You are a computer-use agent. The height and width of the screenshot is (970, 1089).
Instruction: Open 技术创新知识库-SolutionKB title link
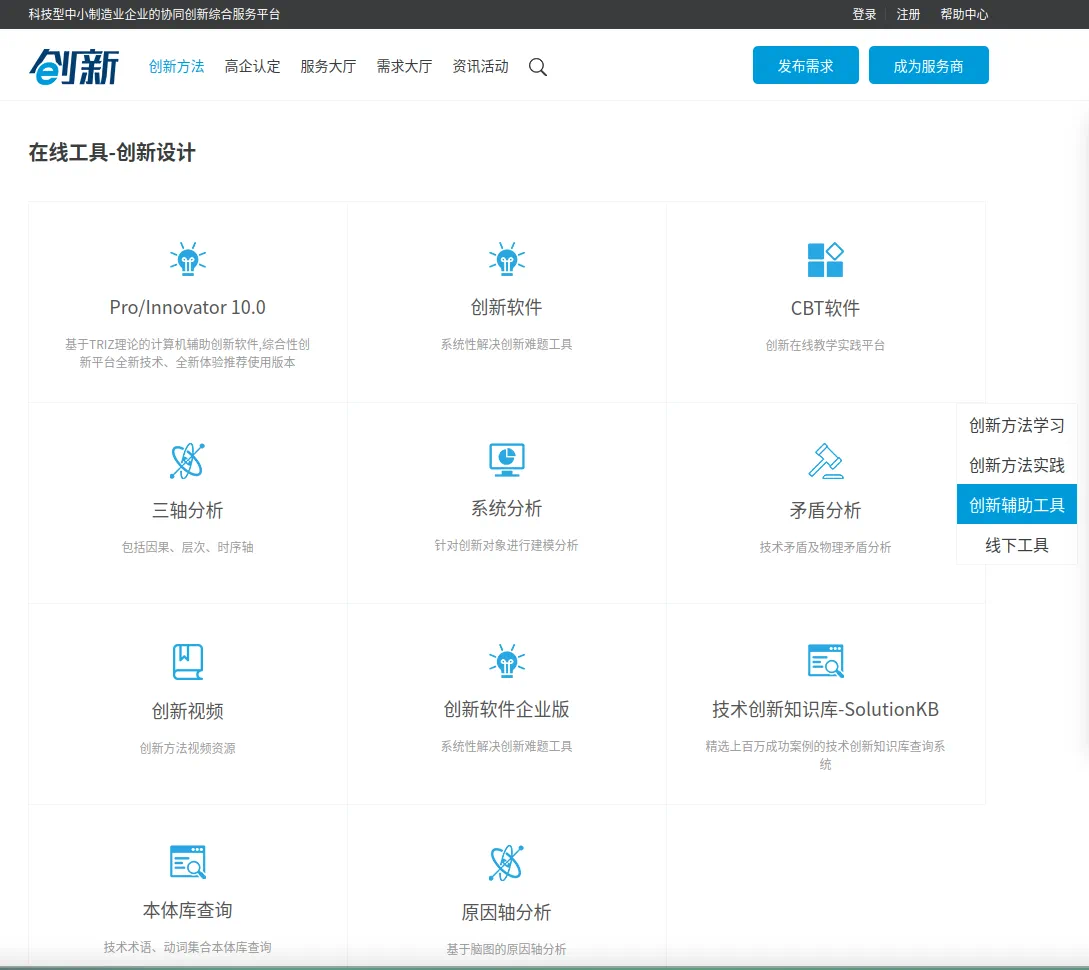tap(825, 709)
